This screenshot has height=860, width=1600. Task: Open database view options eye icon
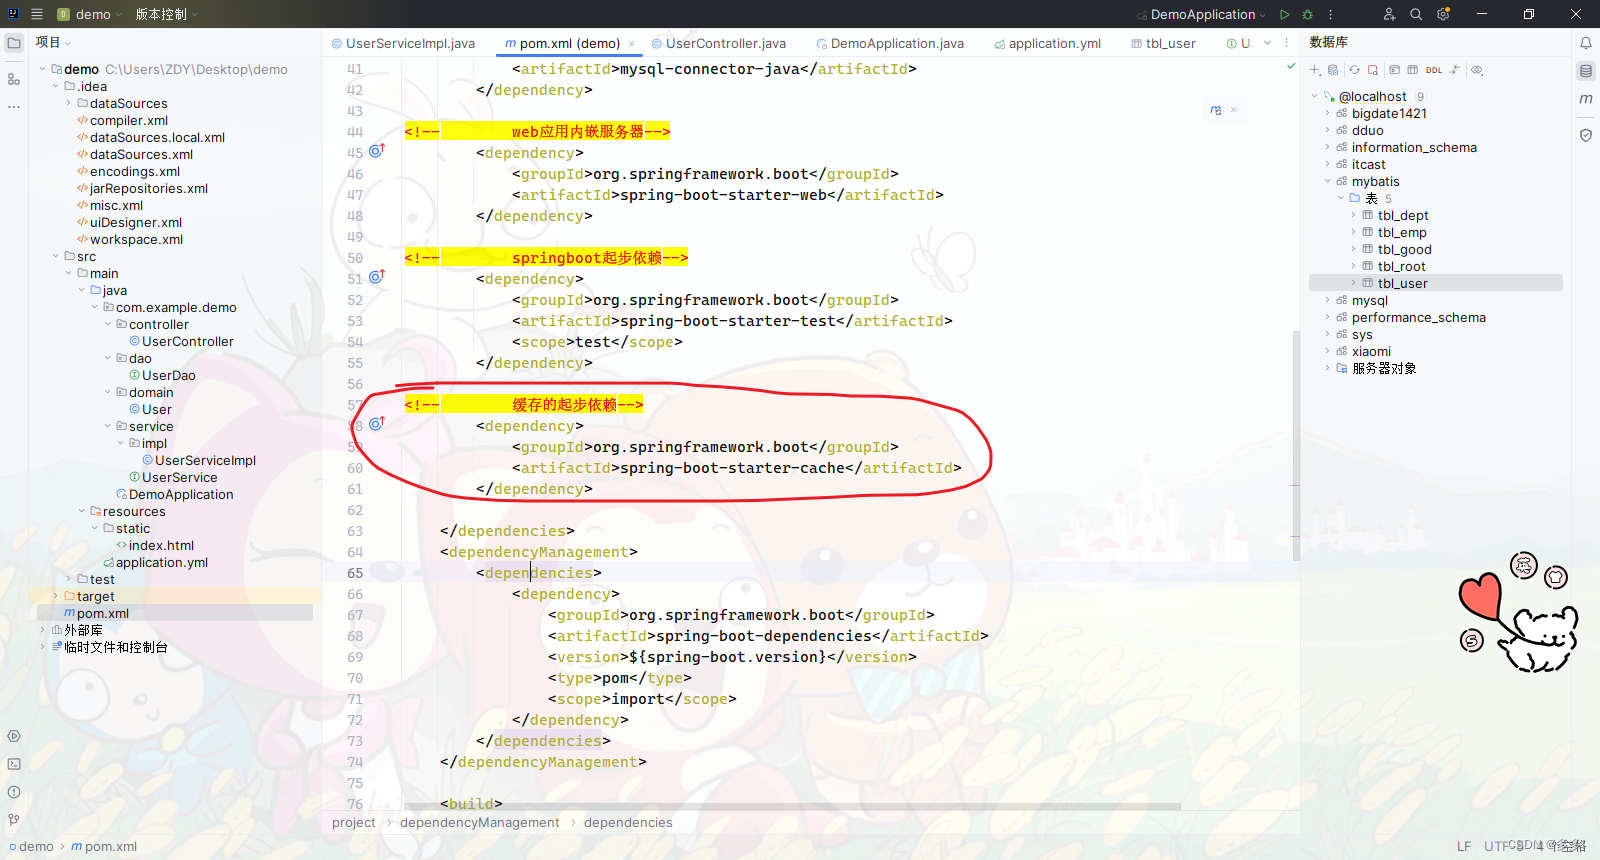point(1477,70)
